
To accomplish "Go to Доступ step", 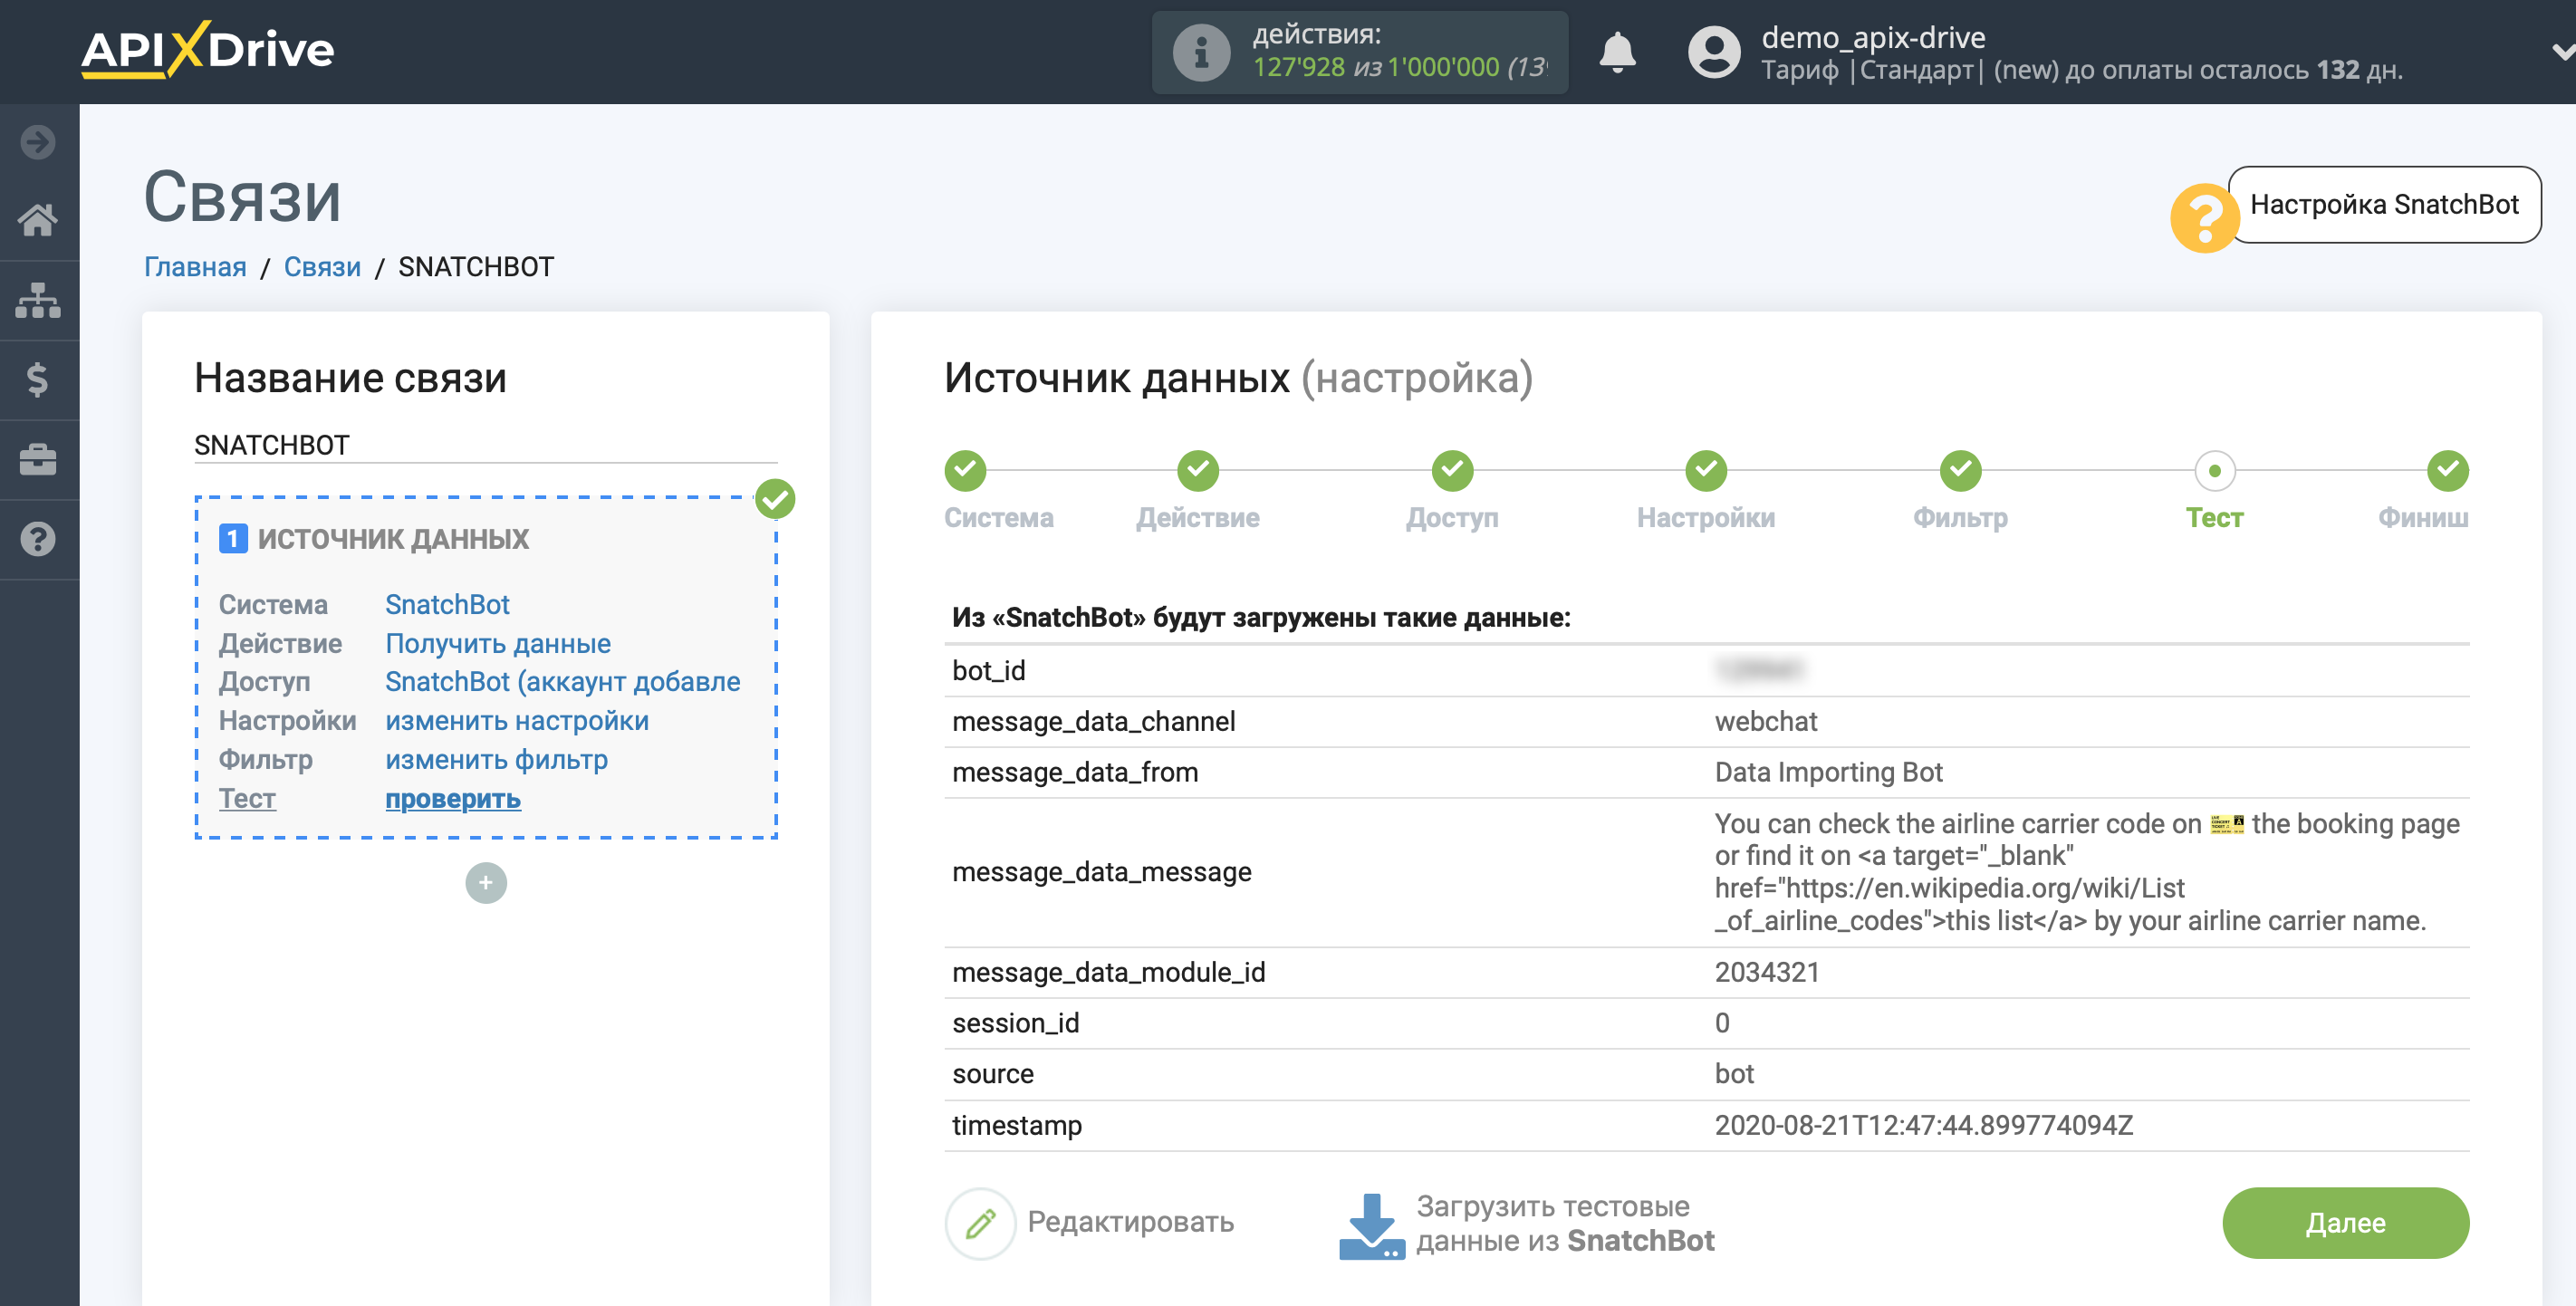I will click(x=1452, y=471).
